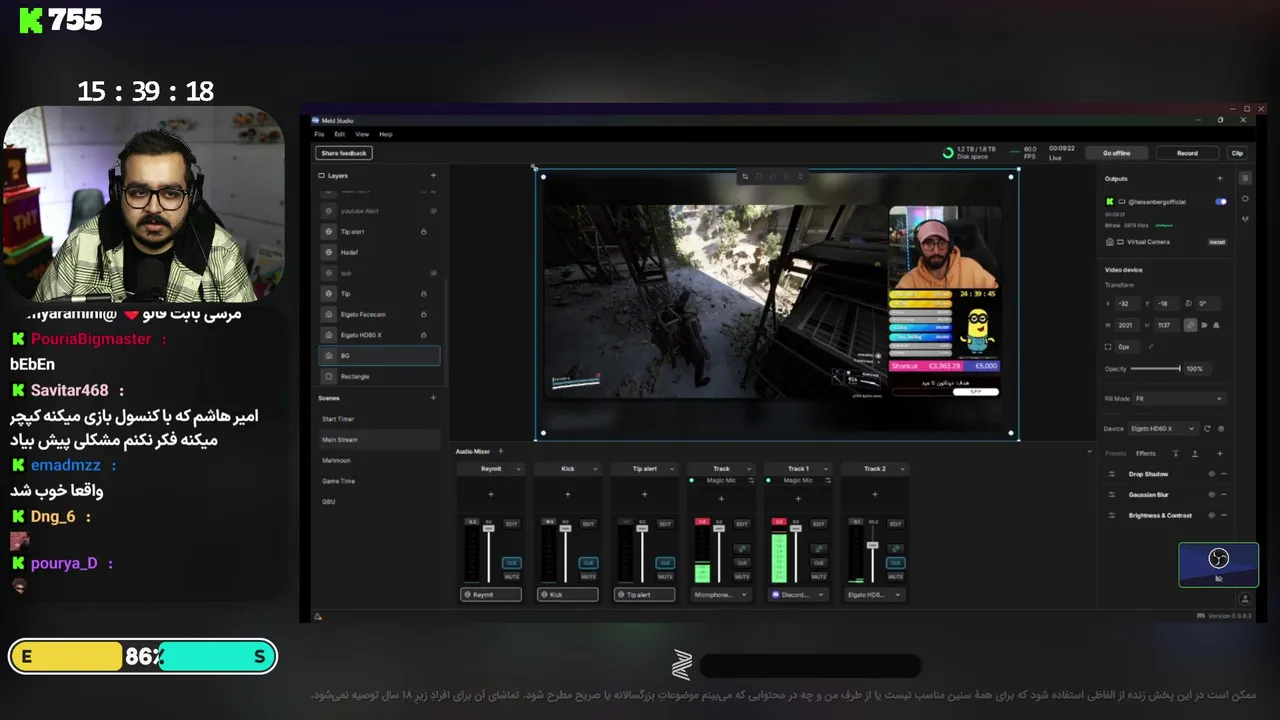Hide the Brightness & Contrast effect
Screen dimensions: 1280x720
click(x=1211, y=515)
